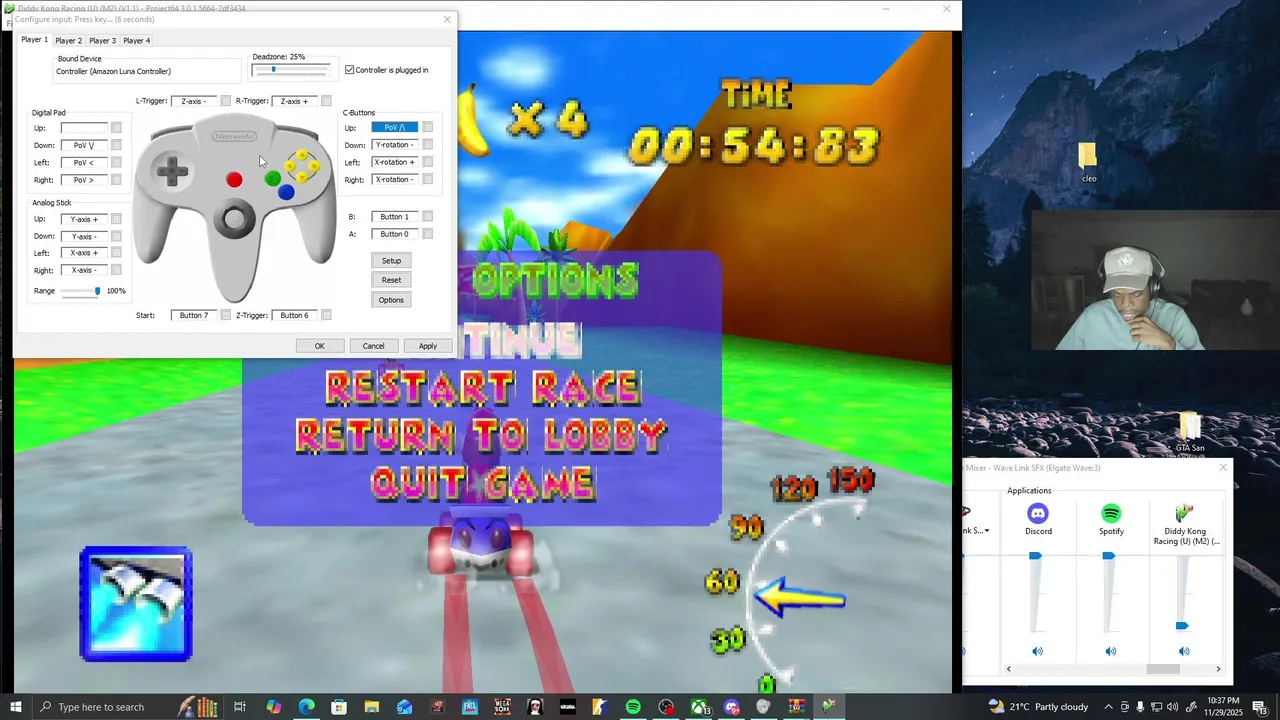The height and width of the screenshot is (720, 1280).
Task: Select QUIT GAME in the game menu
Action: 483,484
